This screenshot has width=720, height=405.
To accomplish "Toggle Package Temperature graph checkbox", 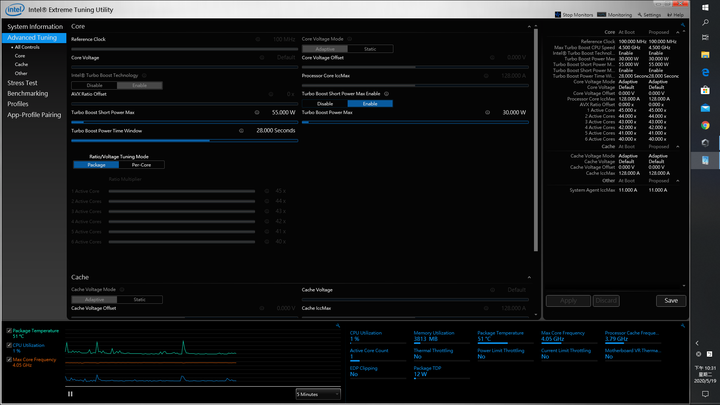I will click(x=9, y=331).
